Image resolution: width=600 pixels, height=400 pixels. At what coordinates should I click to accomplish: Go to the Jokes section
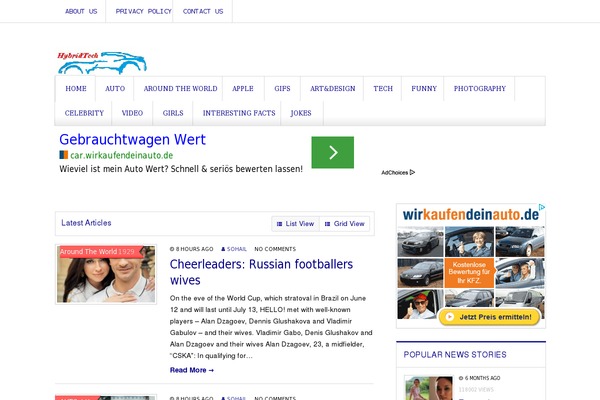click(301, 113)
